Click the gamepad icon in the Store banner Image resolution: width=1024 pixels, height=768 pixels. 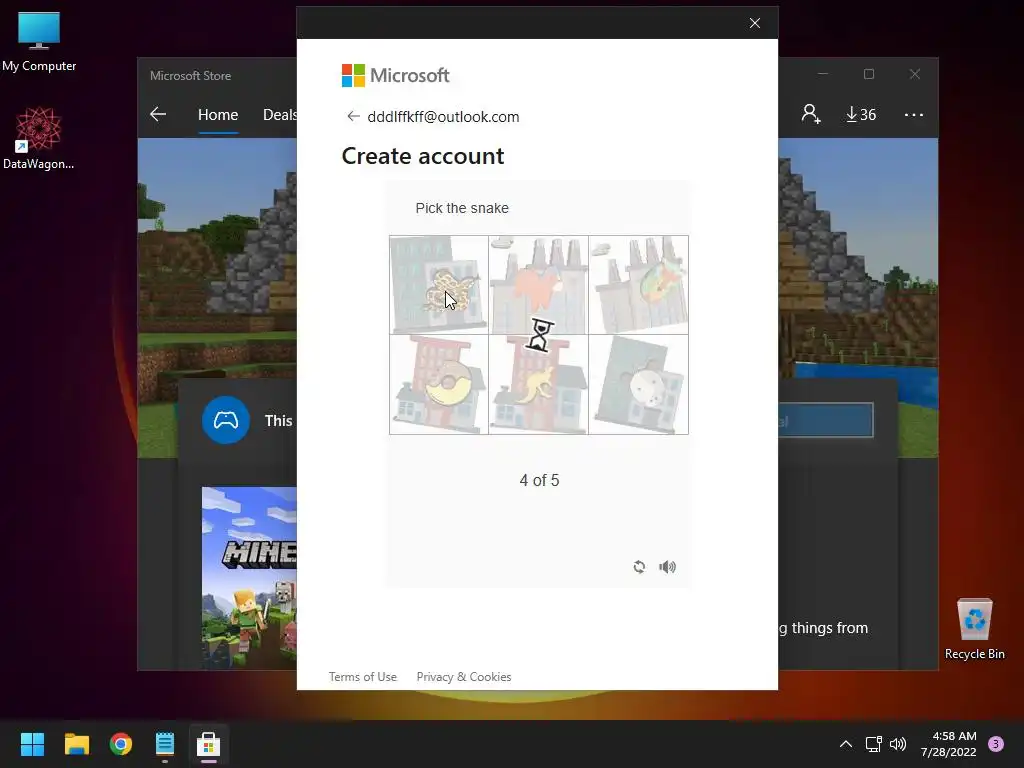(226, 421)
